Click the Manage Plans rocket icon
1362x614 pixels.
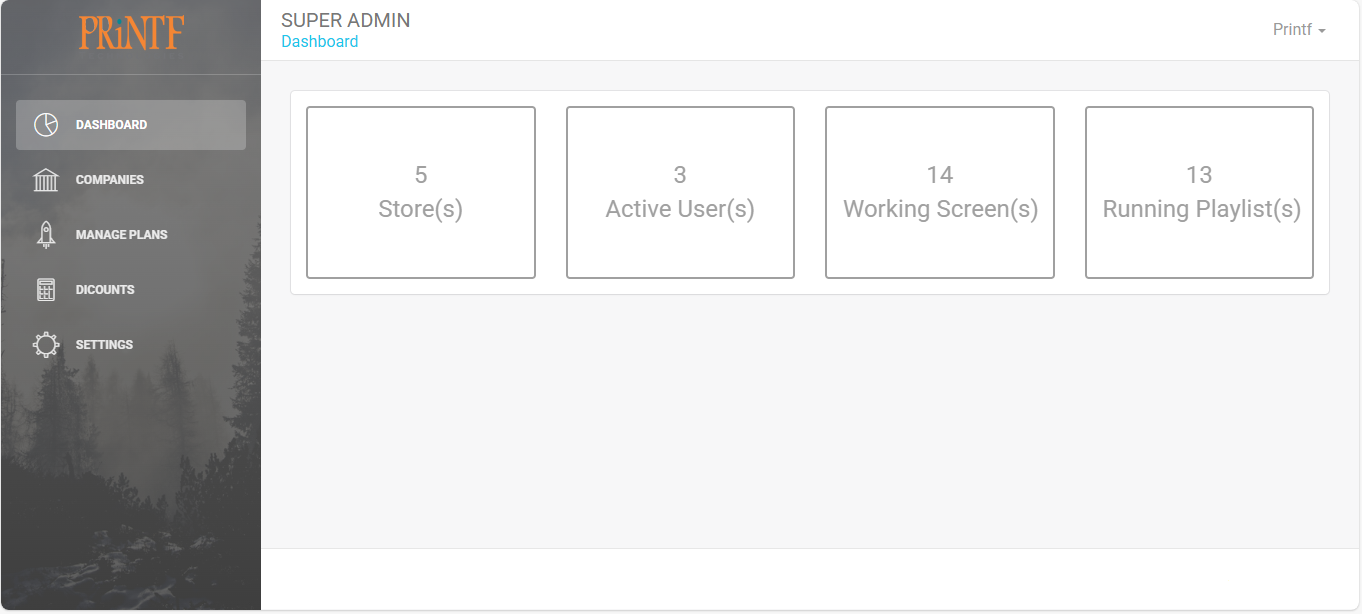click(x=46, y=235)
